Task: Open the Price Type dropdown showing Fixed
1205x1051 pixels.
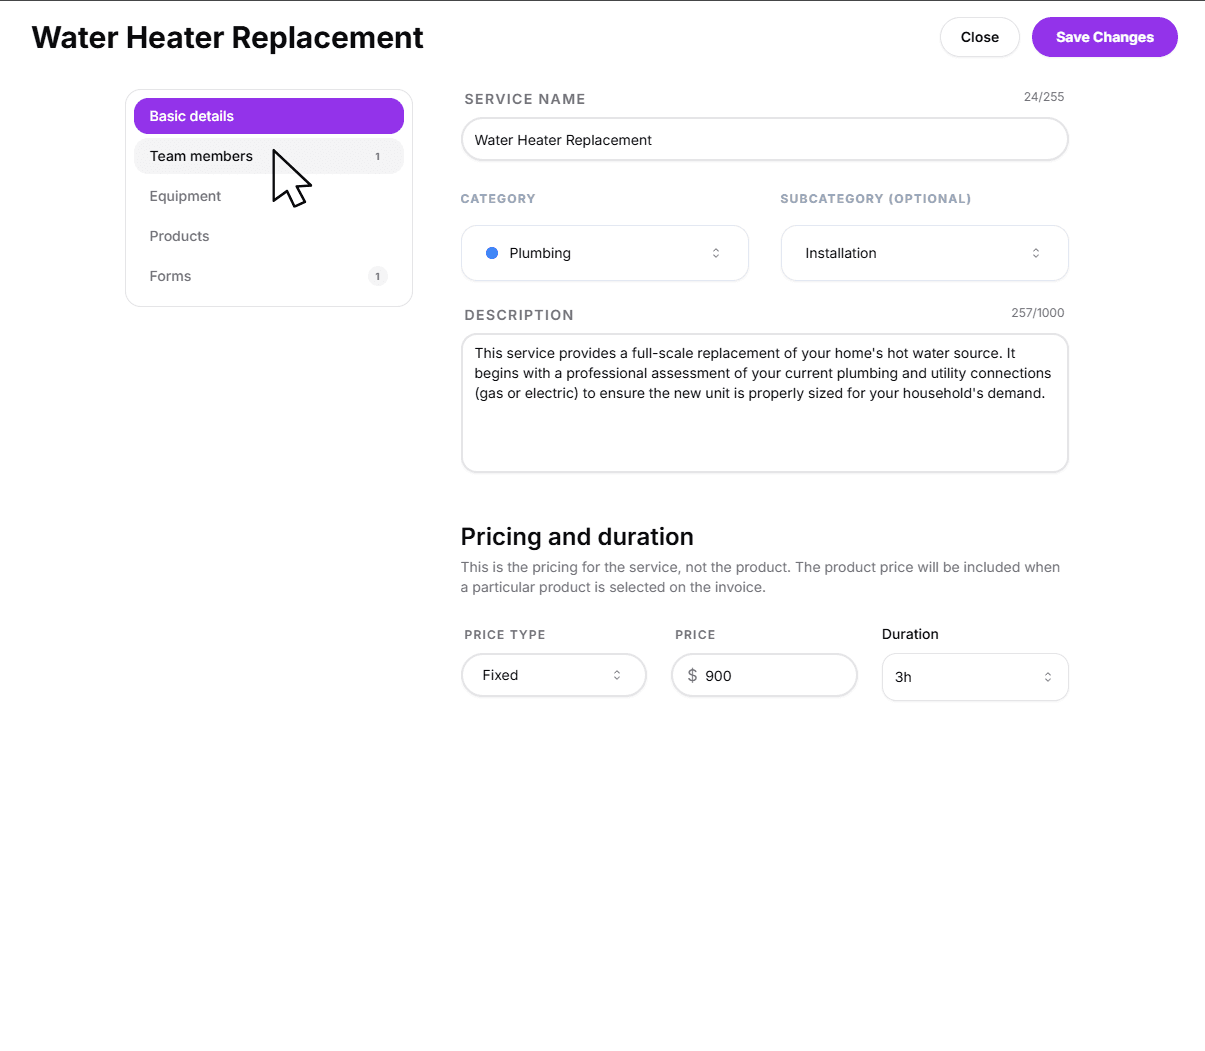Action: pos(553,675)
